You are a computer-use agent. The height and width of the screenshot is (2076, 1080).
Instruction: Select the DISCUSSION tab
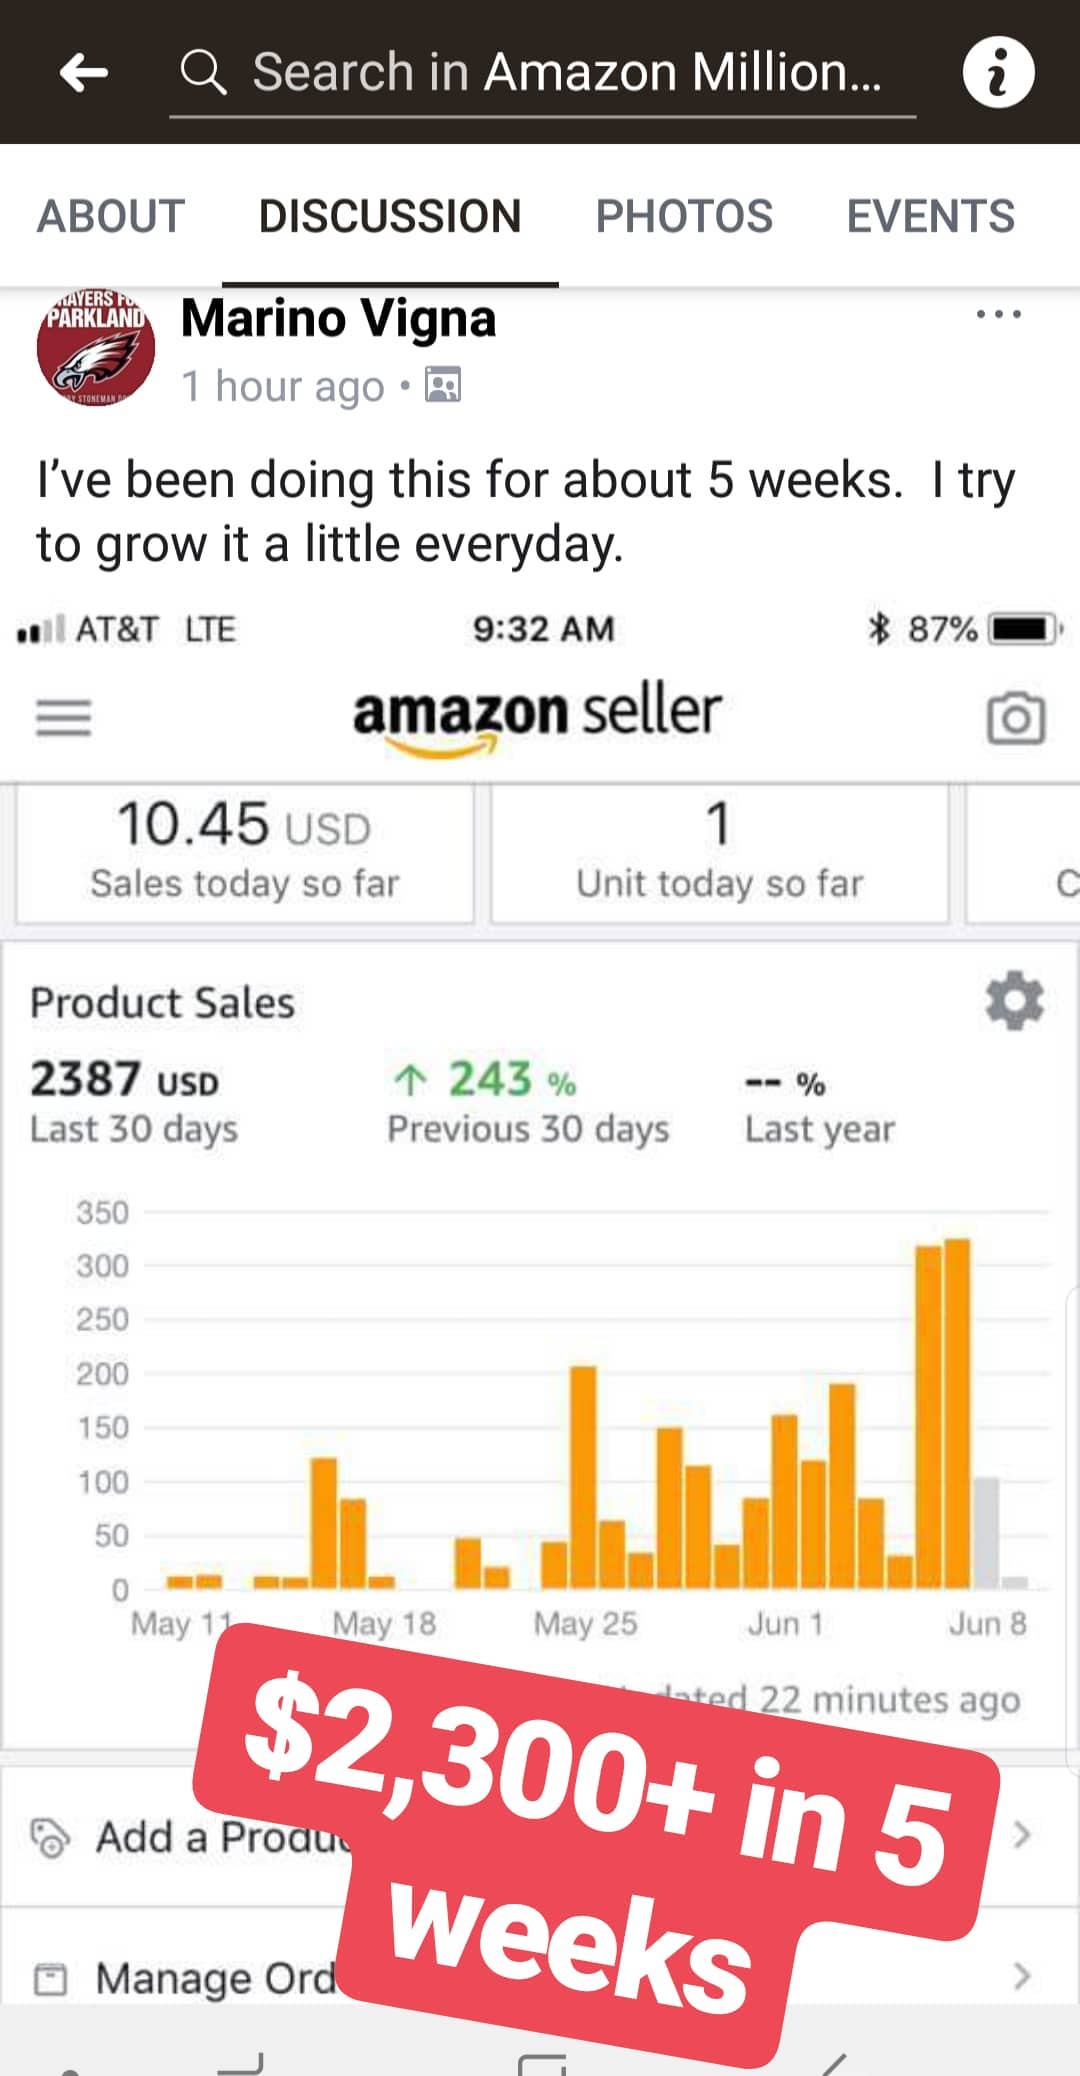coord(390,216)
